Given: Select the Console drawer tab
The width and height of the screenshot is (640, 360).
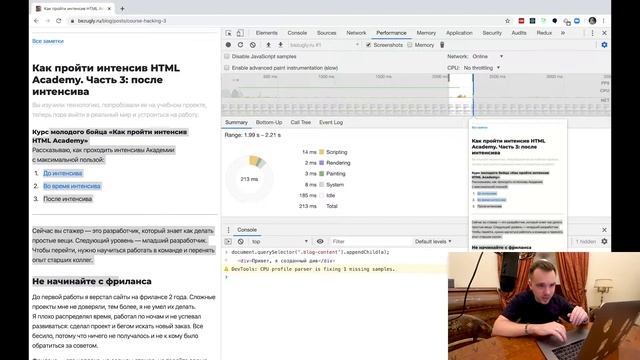Looking at the screenshot, I should [x=247, y=230].
